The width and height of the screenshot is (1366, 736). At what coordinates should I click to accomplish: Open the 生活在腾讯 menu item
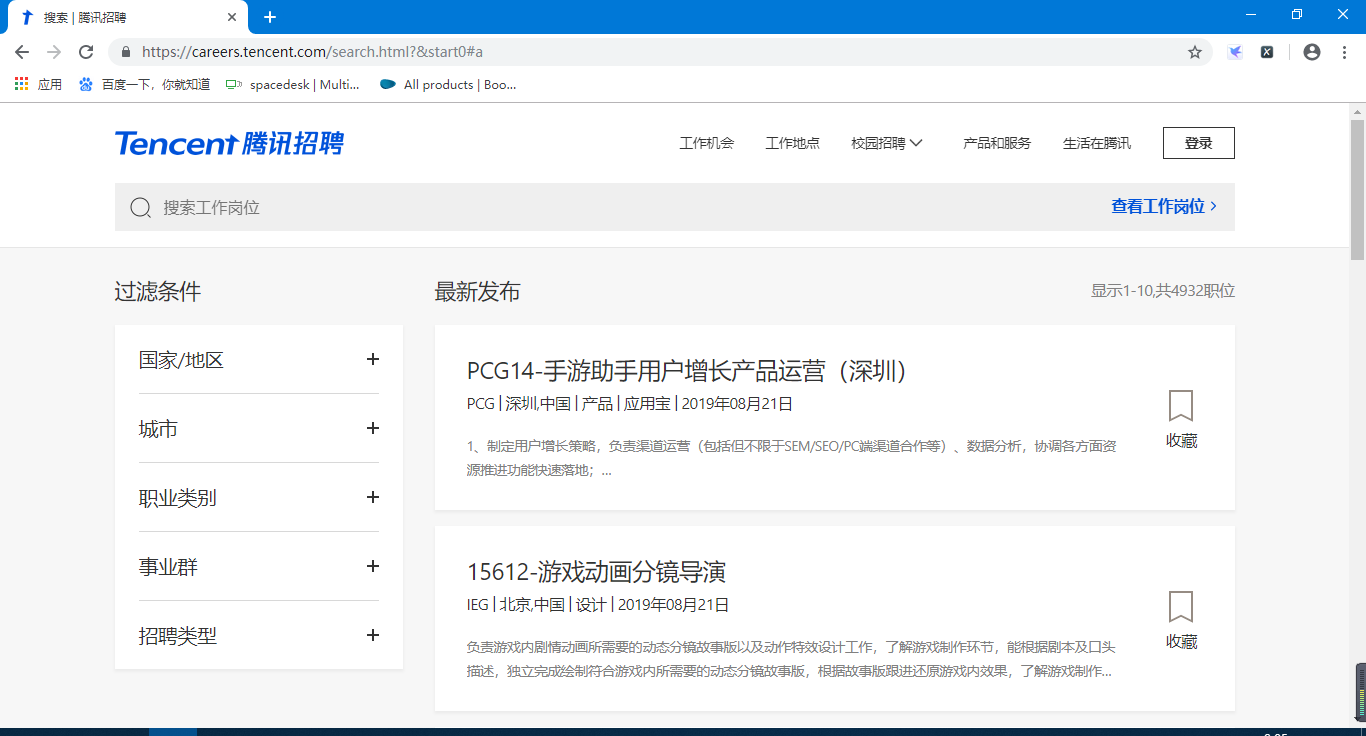1097,143
